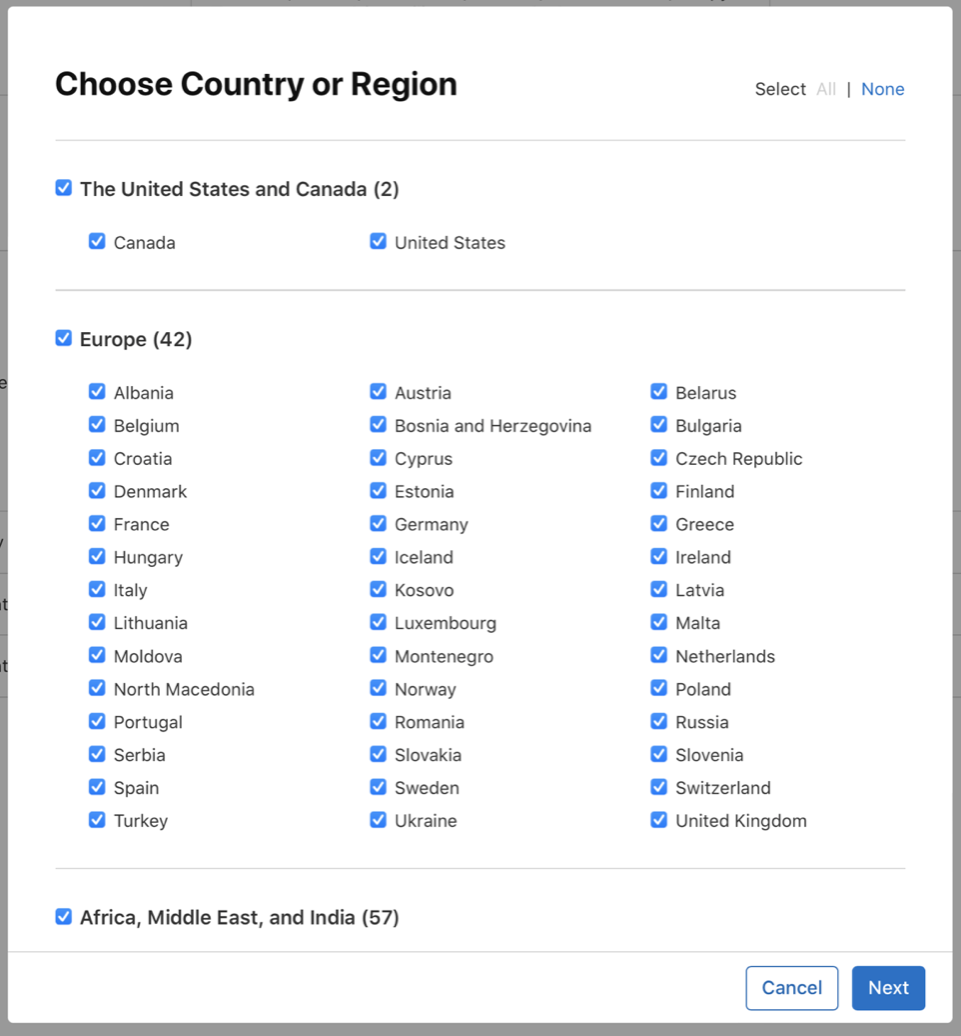Click the All selection link

click(x=826, y=89)
